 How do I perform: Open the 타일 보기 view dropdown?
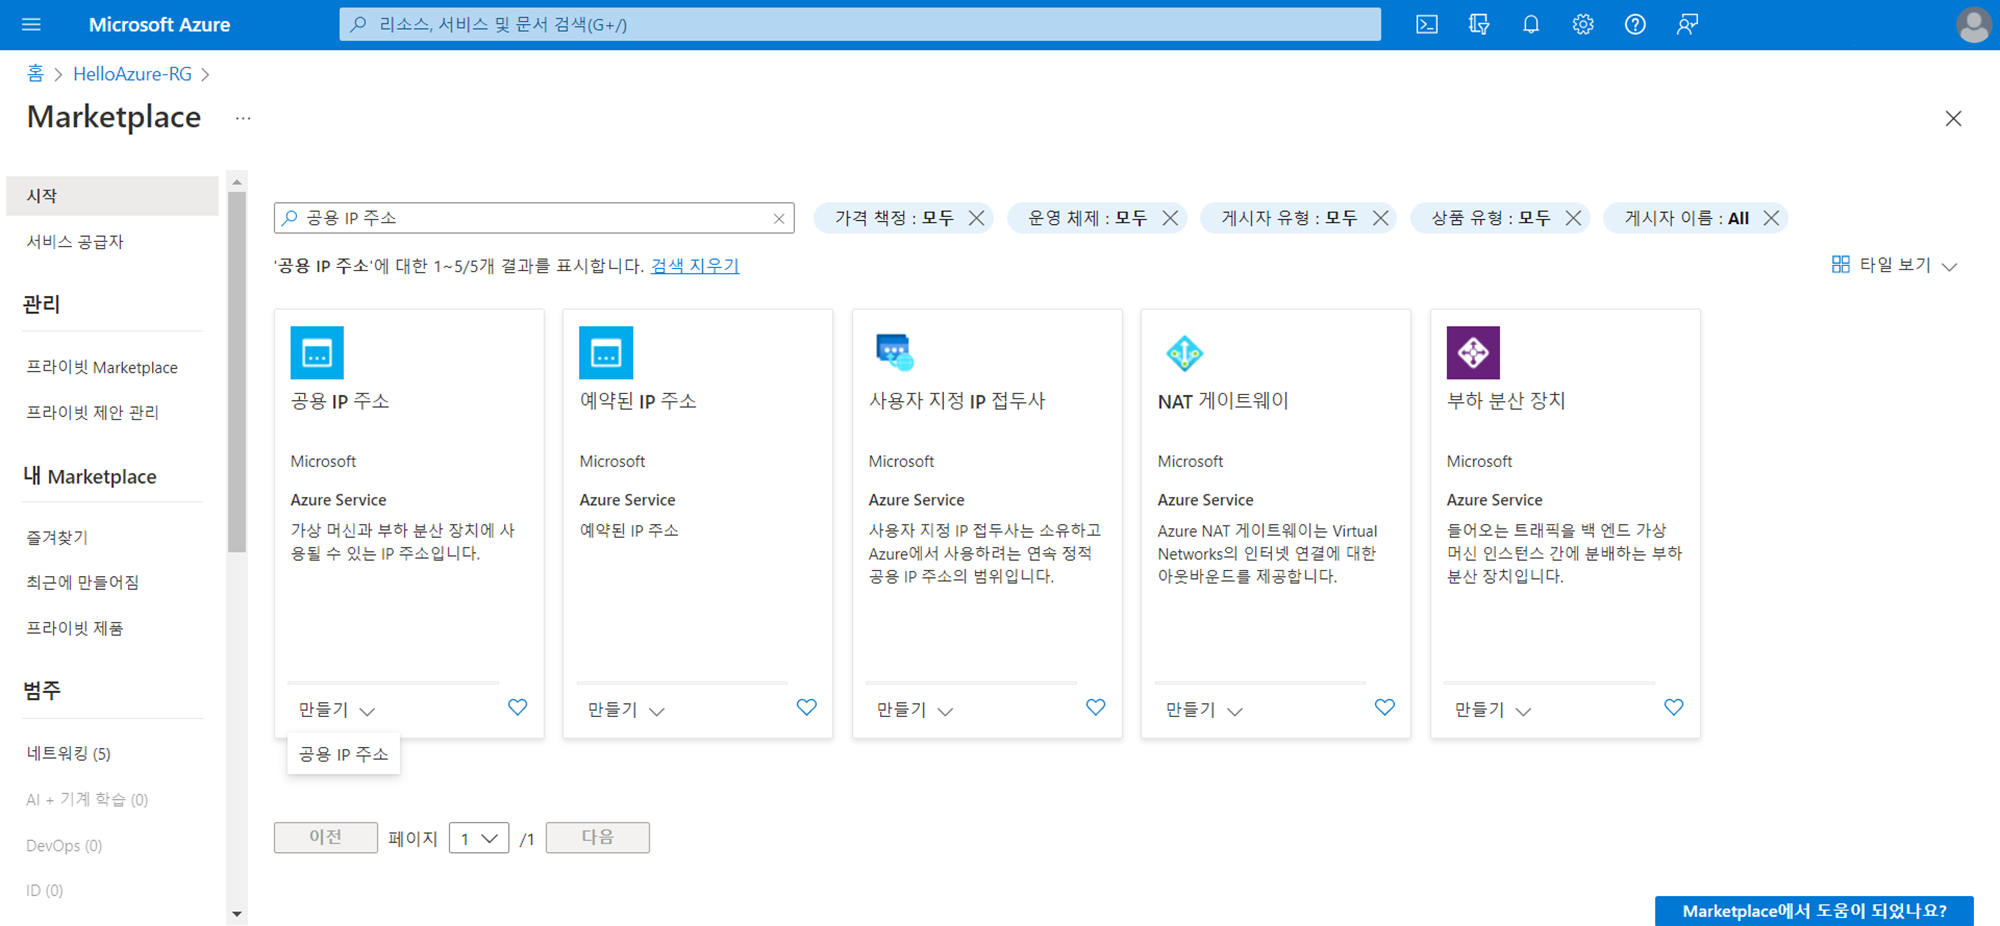pos(1894,265)
